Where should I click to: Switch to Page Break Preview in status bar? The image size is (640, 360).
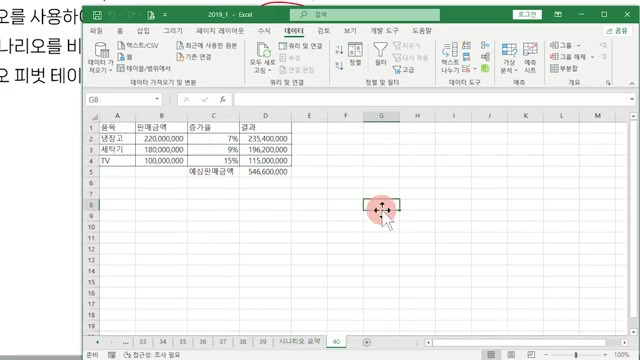tap(531, 354)
